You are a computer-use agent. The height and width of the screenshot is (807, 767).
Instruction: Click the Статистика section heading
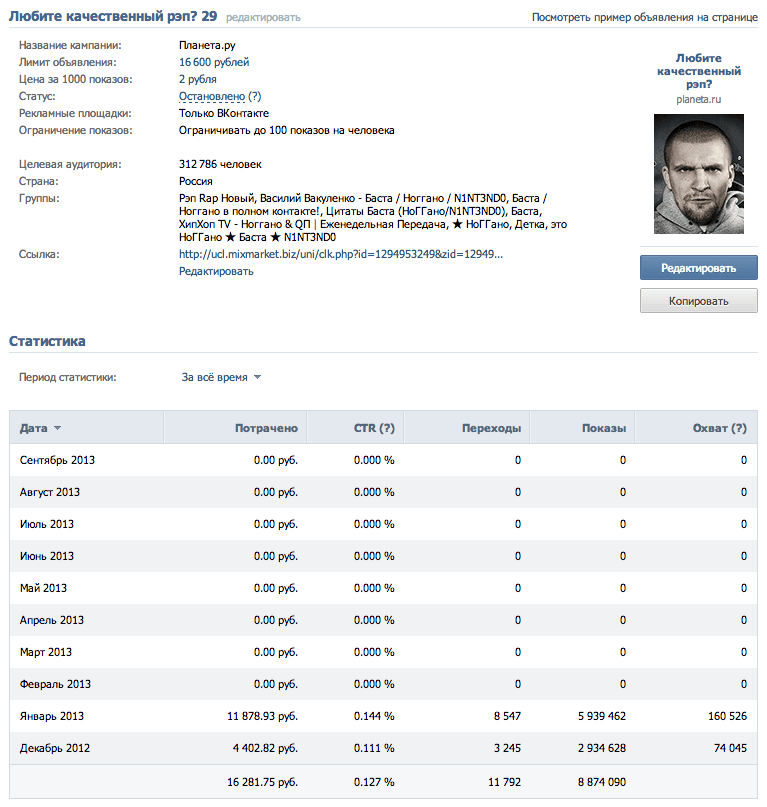[x=47, y=341]
